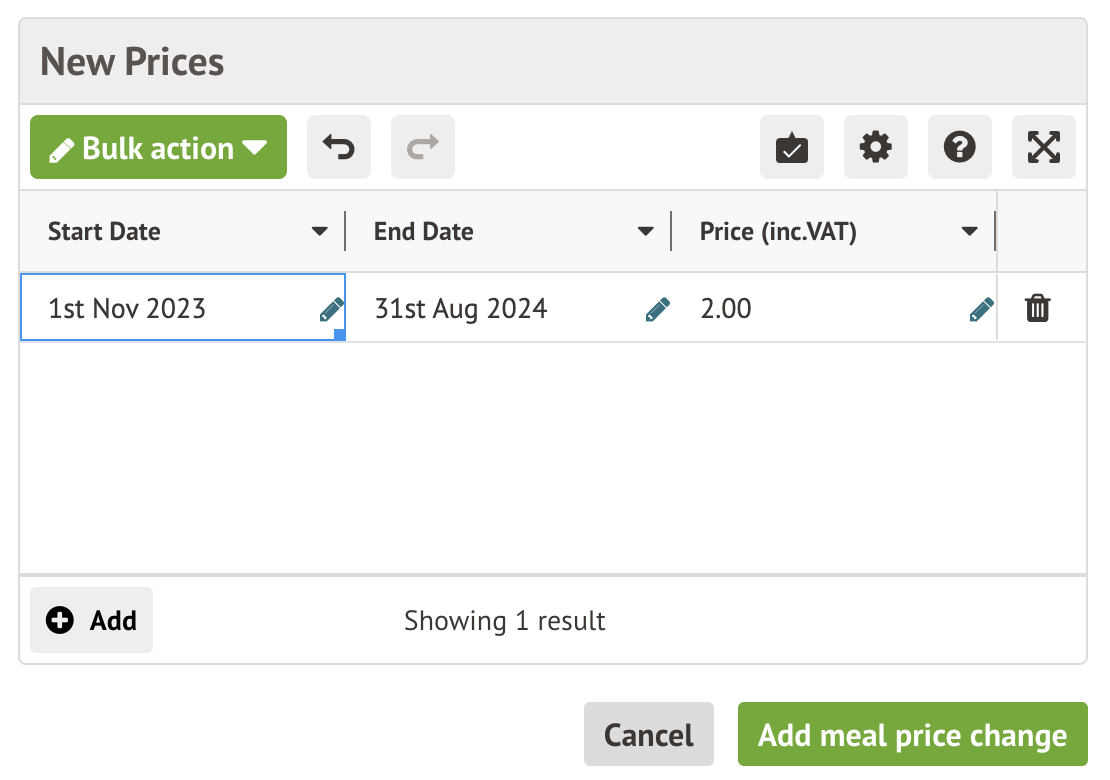The image size is (1110, 780).
Task: Expand table to fullscreen
Action: coord(1044,148)
